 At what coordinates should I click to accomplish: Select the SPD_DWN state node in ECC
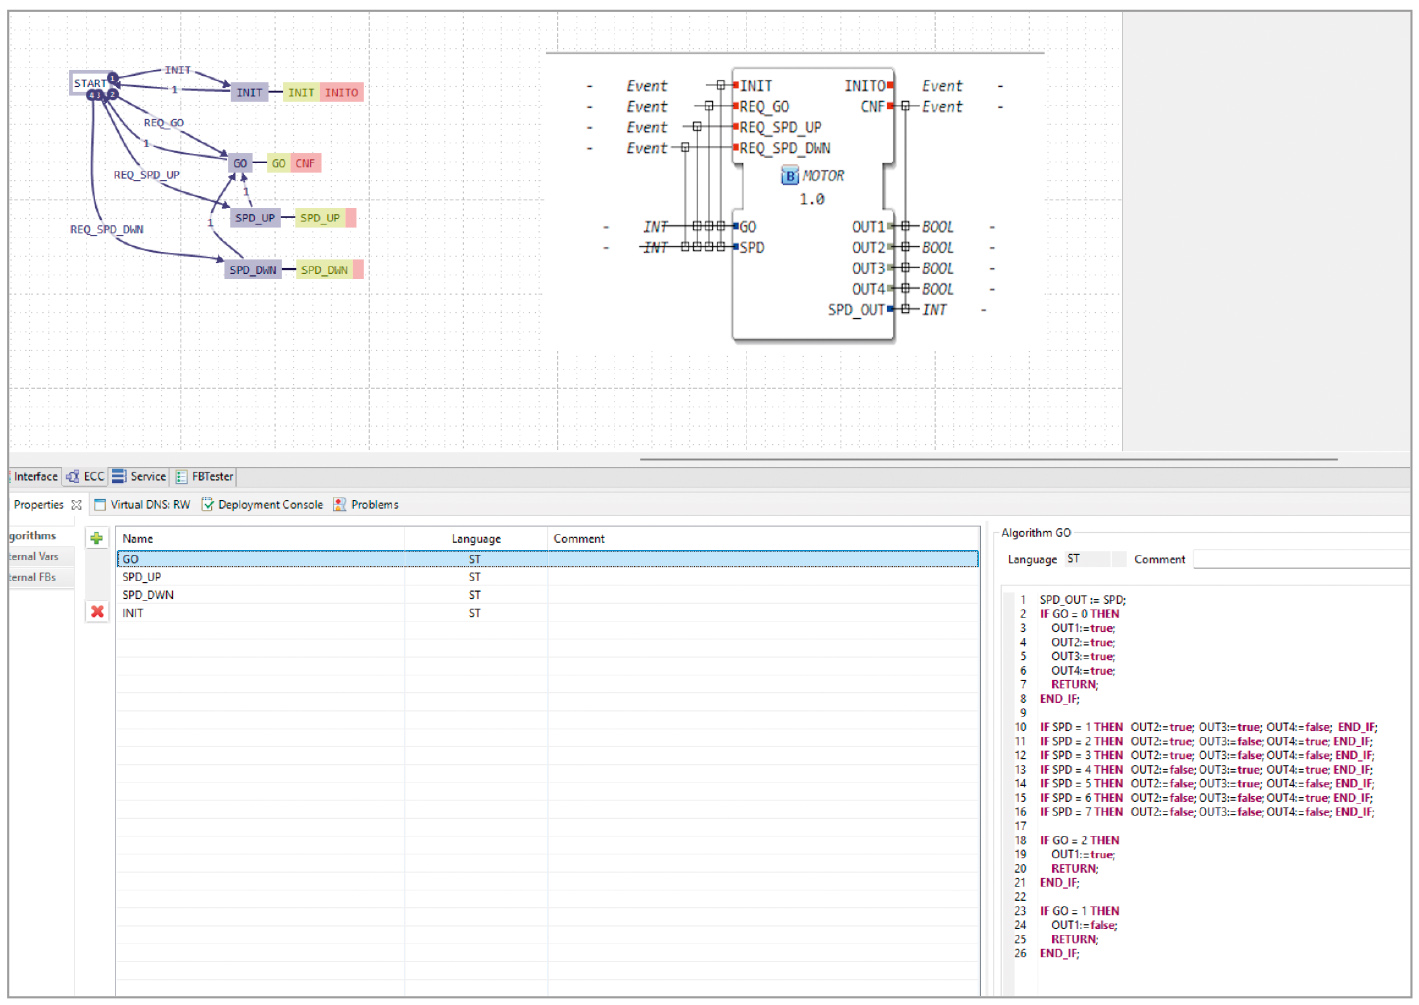252,270
